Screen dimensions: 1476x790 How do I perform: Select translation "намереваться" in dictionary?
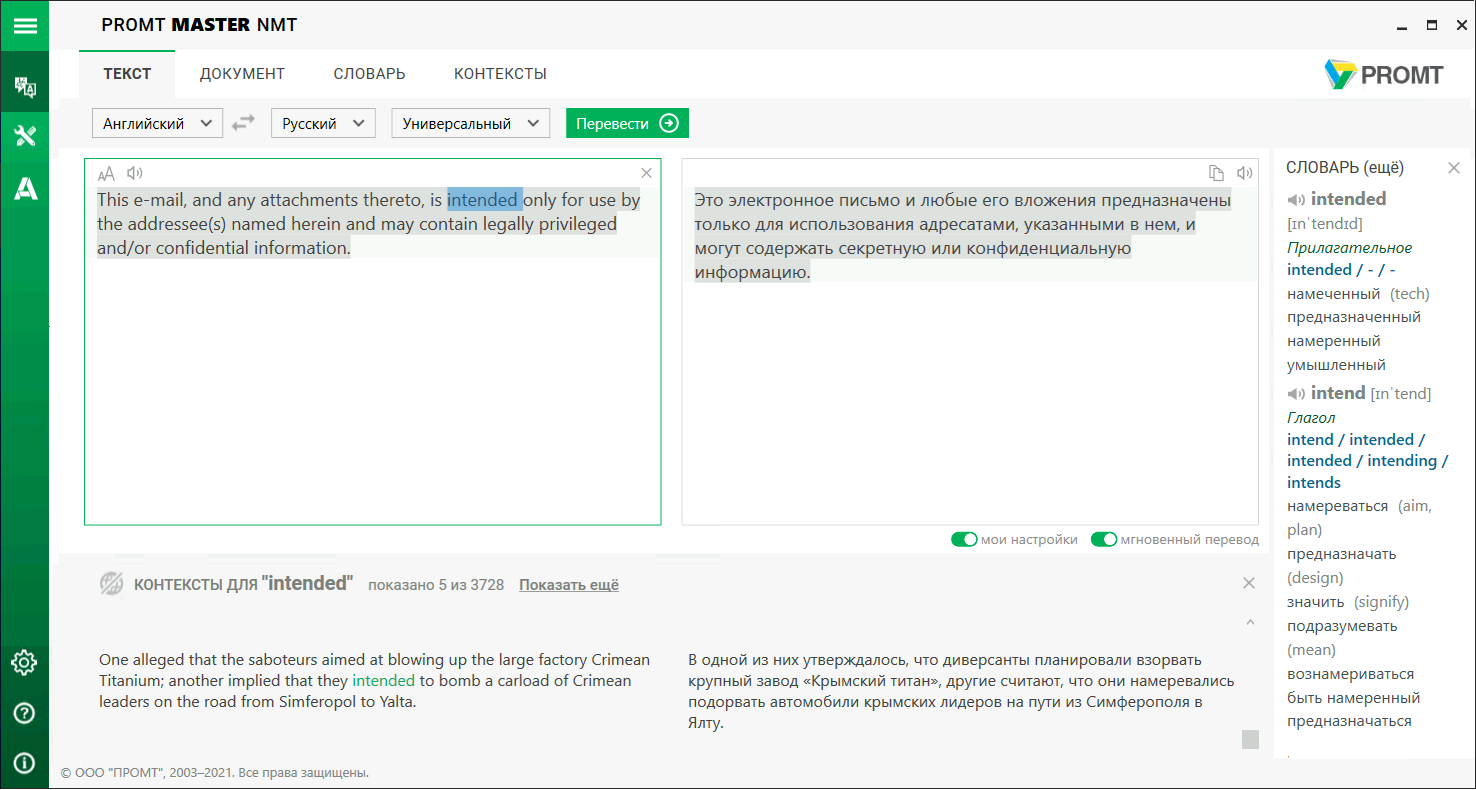pos(1337,506)
